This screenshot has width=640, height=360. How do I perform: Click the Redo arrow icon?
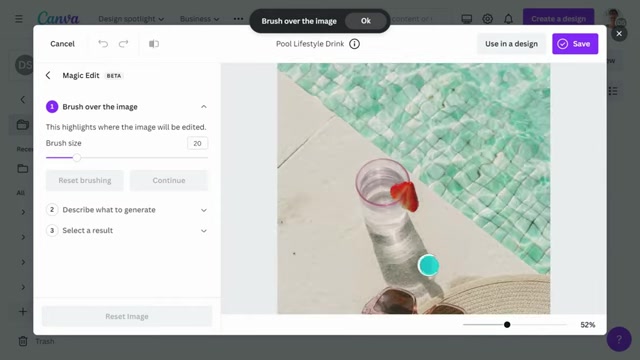tap(123, 44)
